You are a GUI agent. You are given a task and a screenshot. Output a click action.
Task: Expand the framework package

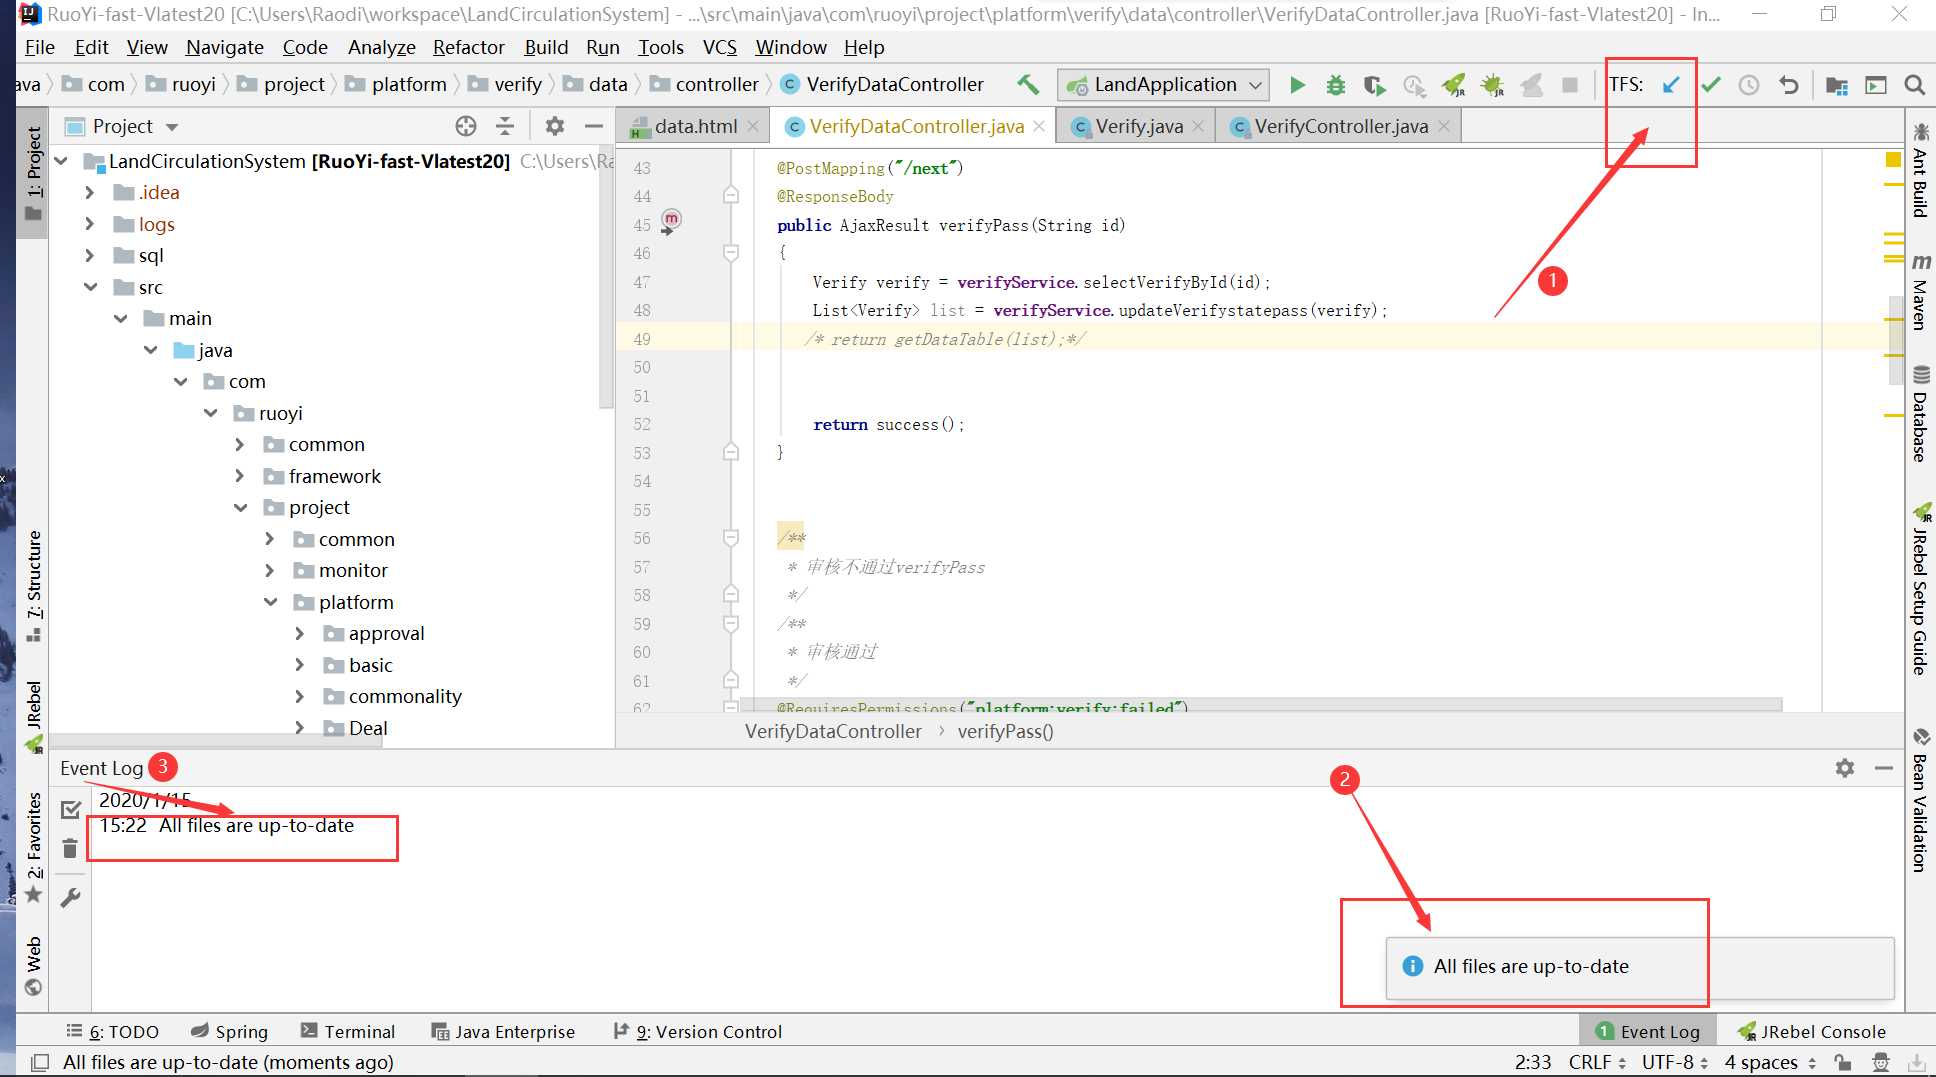(x=239, y=476)
